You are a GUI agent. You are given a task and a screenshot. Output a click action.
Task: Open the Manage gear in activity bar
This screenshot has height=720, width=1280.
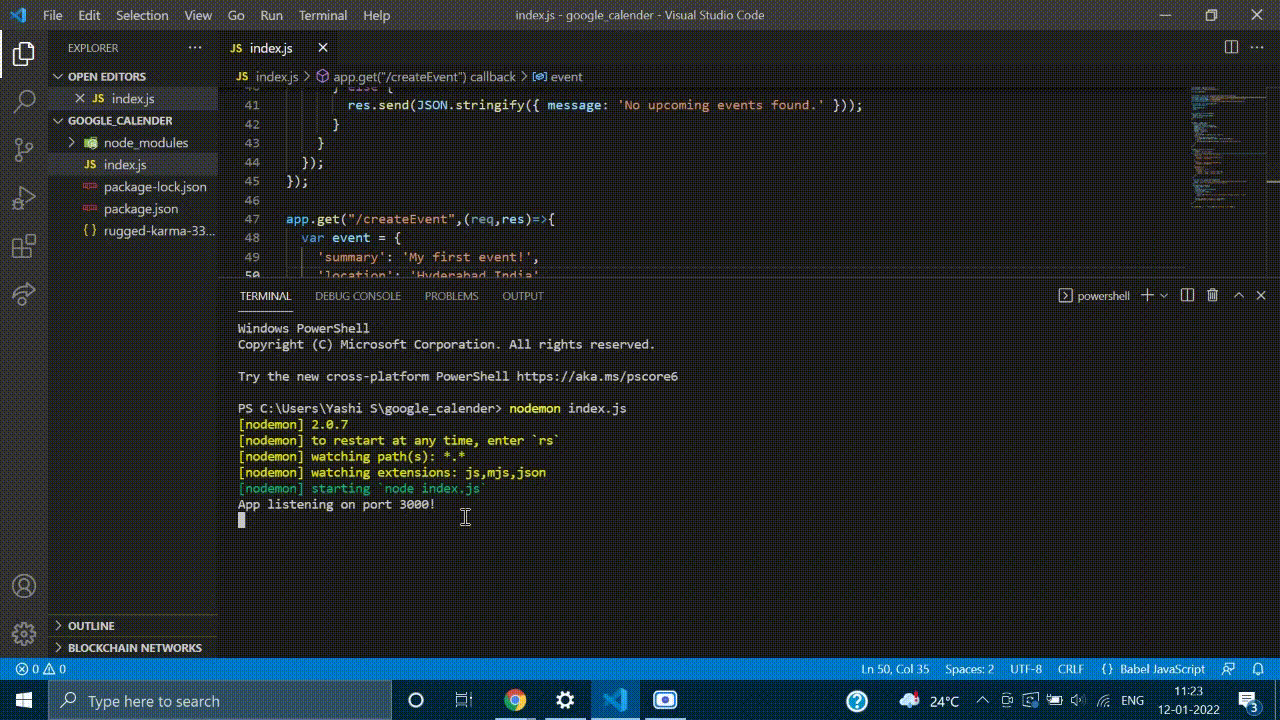(24, 634)
